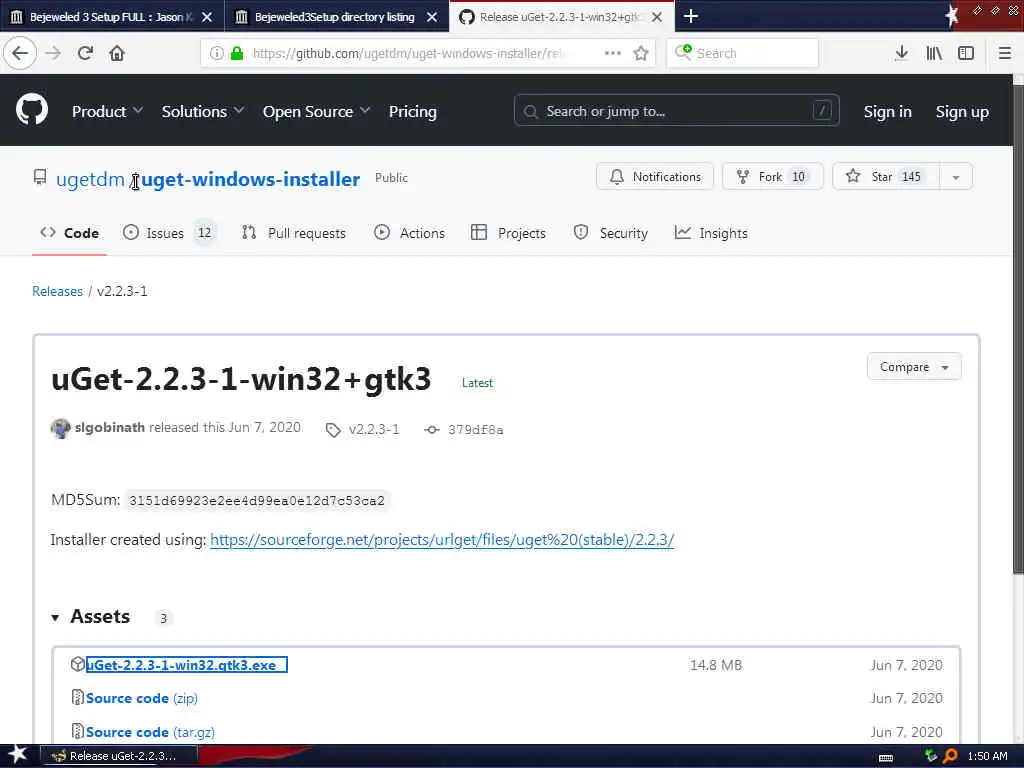Open the sourceforge.net installer link
The width and height of the screenshot is (1024, 768).
[x=442, y=540]
